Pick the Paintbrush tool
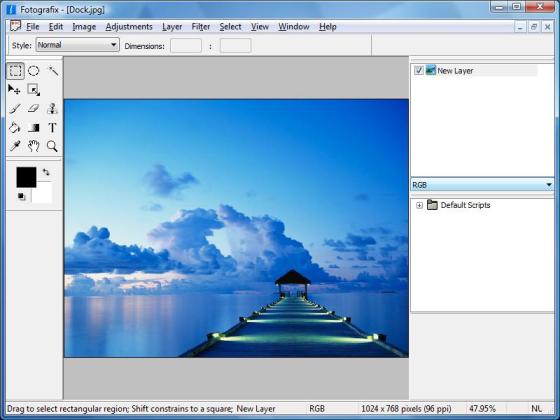The width and height of the screenshot is (560, 420). pos(15,109)
